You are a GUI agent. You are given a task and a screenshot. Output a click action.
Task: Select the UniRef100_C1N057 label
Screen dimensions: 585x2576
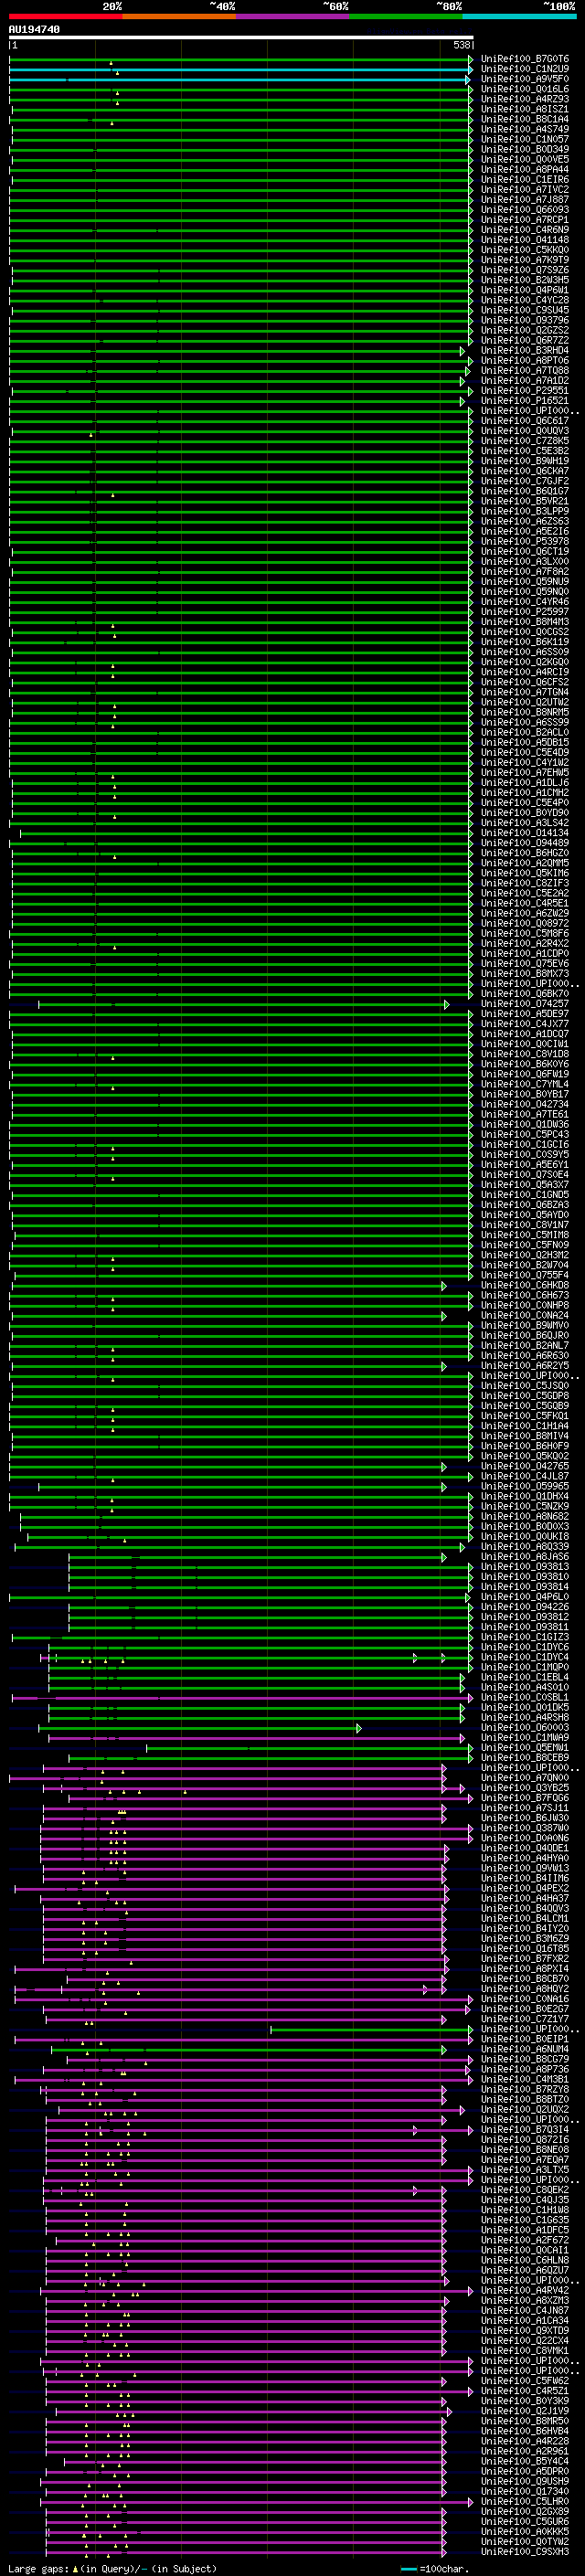[x=525, y=139]
